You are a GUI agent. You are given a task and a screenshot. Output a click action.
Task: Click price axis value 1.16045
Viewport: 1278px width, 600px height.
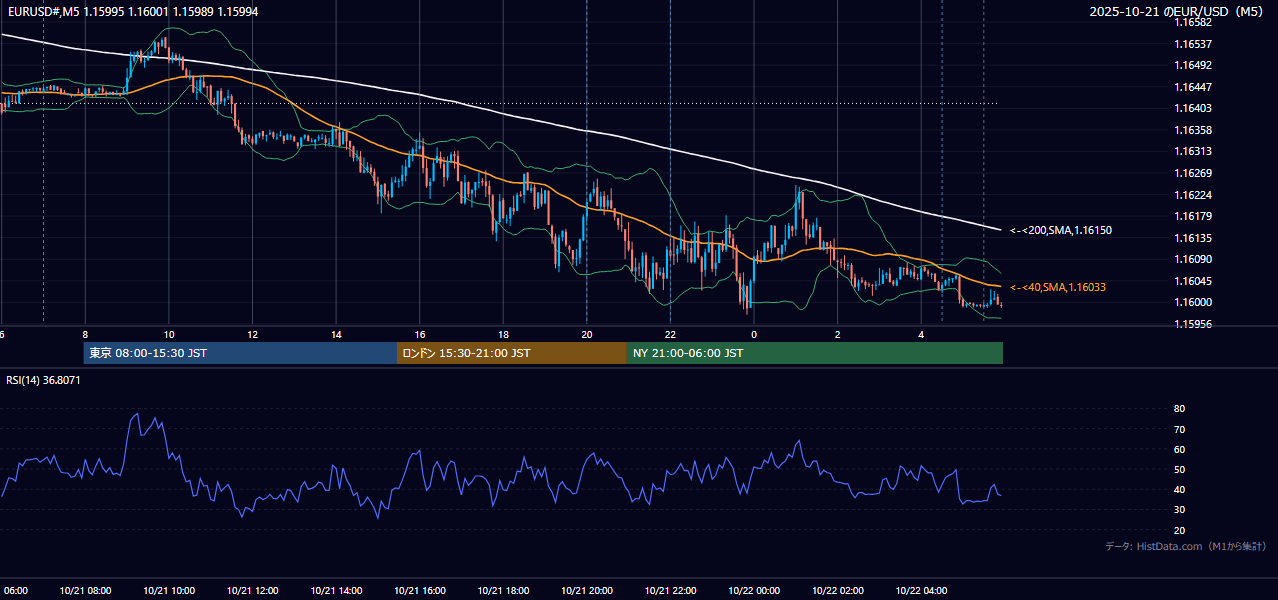1193,281
